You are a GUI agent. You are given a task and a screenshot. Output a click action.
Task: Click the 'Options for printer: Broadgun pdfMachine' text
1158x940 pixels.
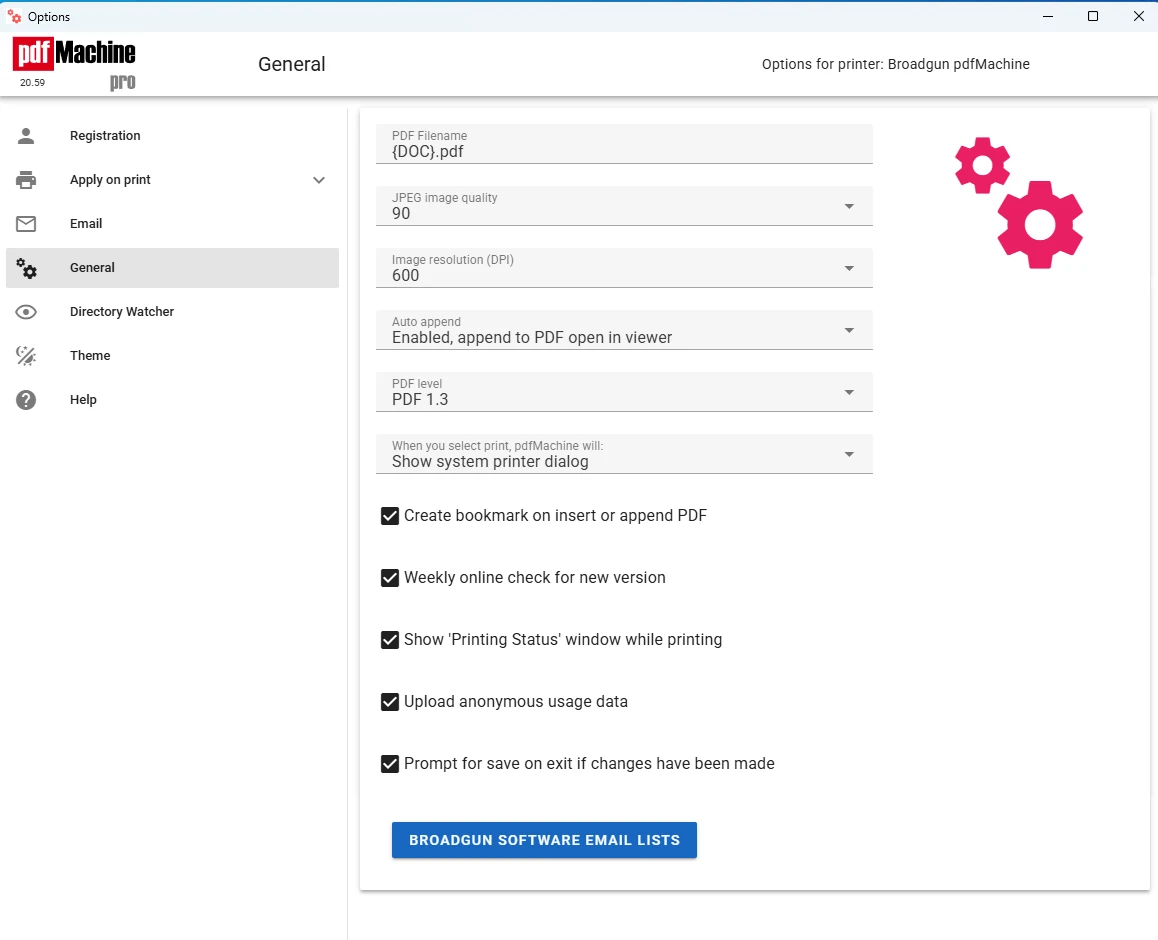pos(896,64)
